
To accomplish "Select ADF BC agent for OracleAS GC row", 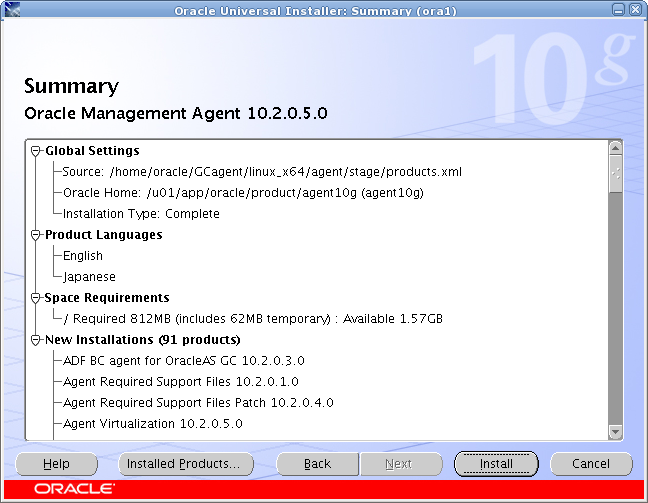I will (183, 361).
